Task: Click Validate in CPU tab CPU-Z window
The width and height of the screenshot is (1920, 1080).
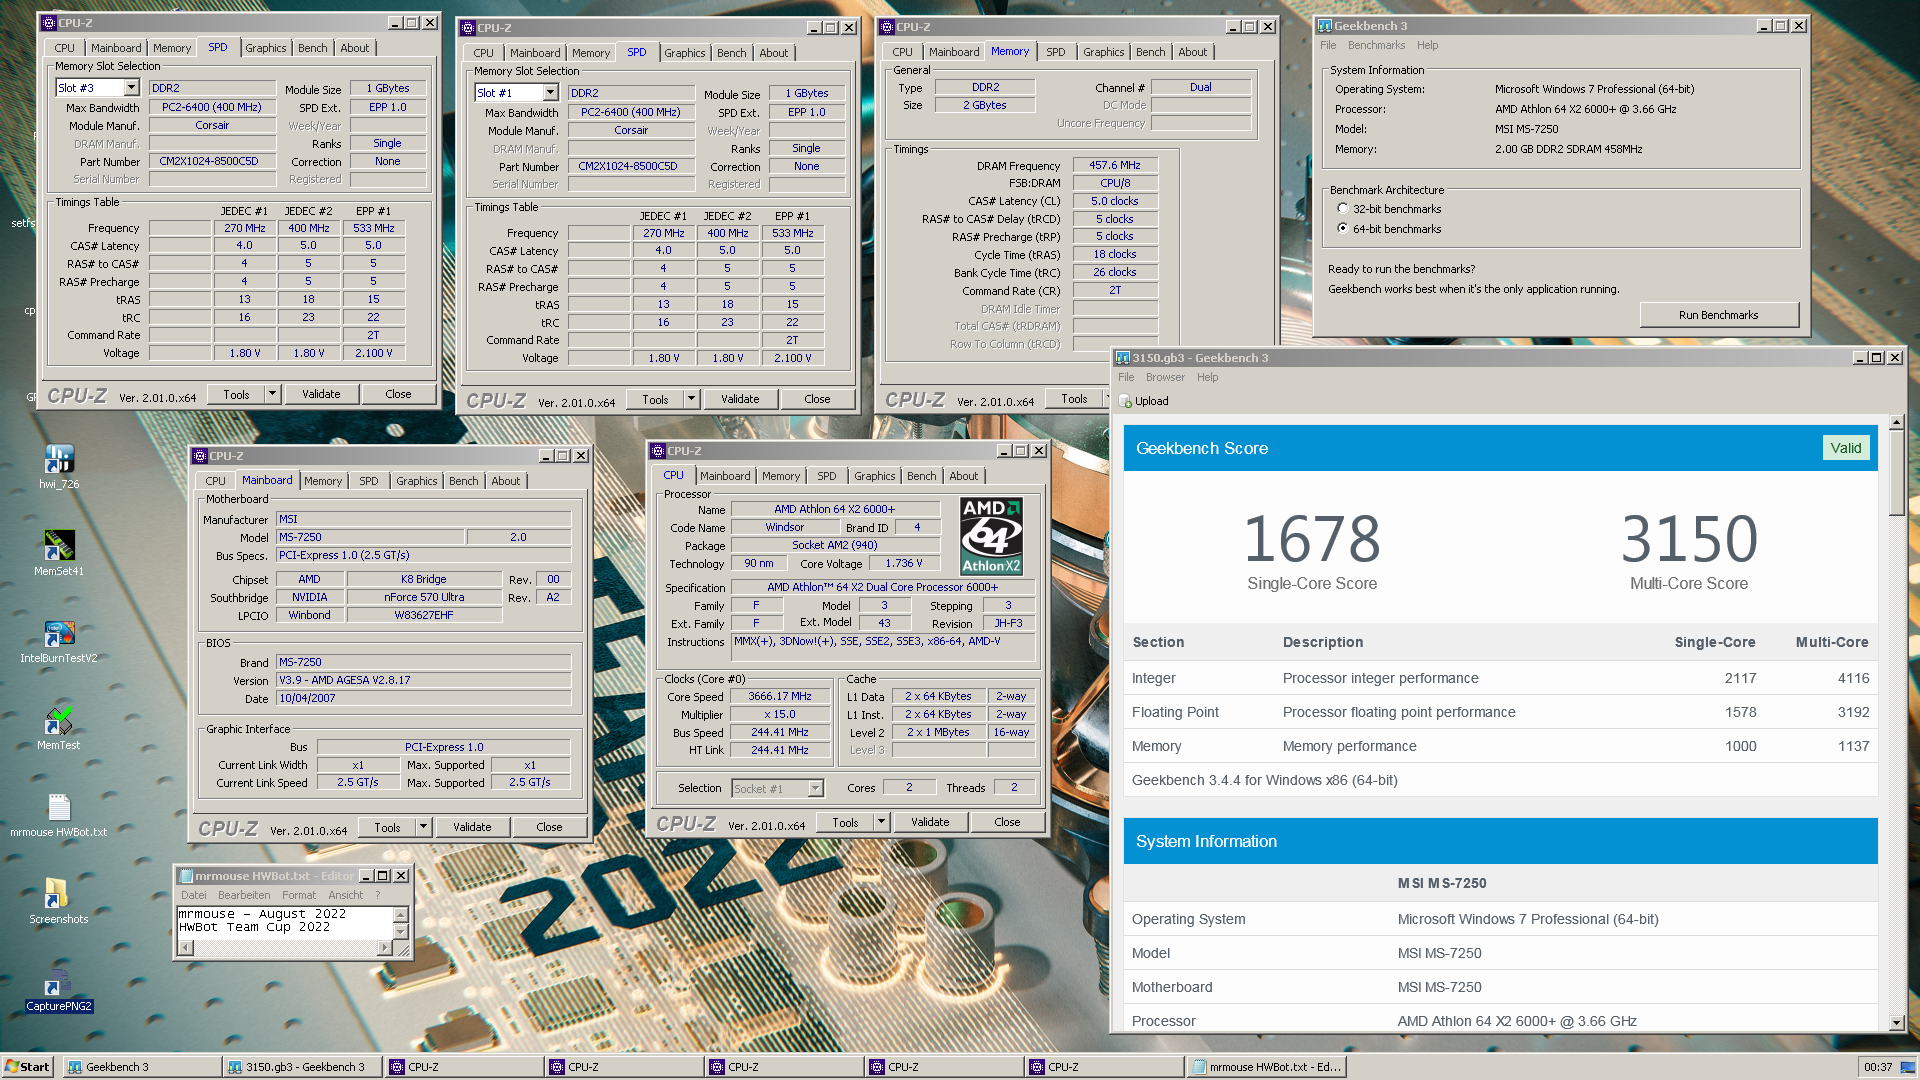Action: (x=930, y=822)
